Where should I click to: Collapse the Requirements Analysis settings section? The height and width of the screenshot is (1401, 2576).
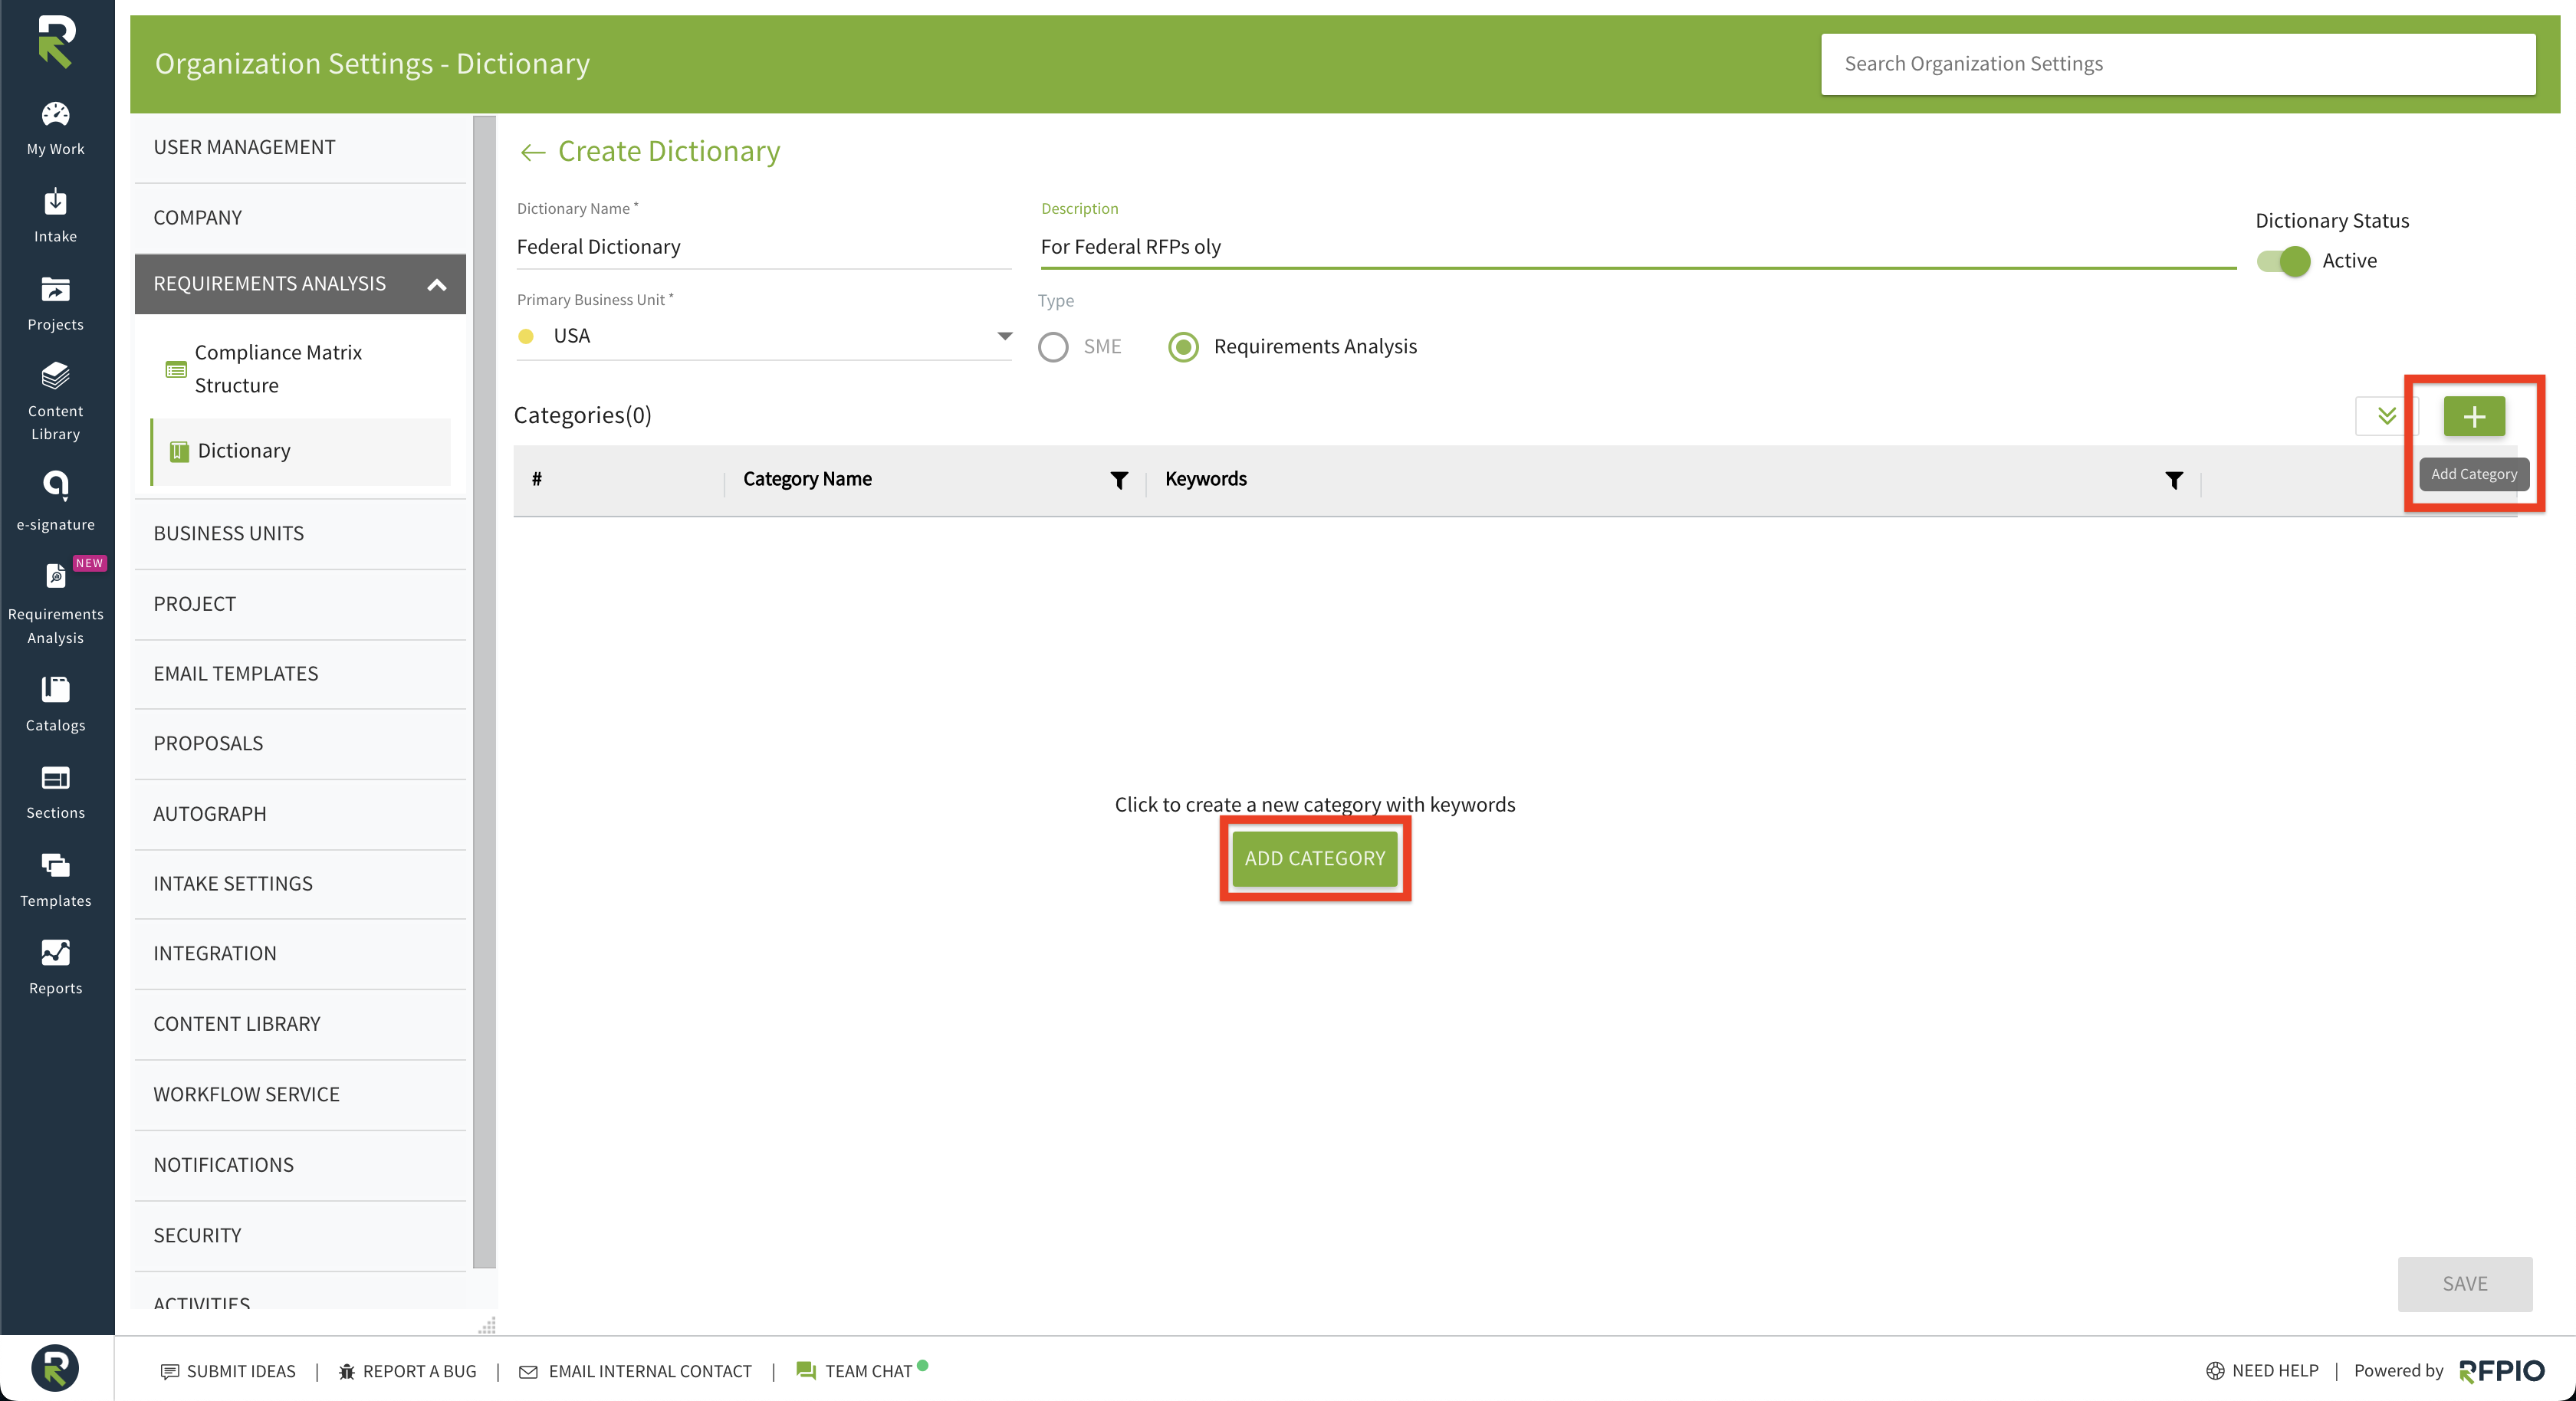[x=436, y=285]
